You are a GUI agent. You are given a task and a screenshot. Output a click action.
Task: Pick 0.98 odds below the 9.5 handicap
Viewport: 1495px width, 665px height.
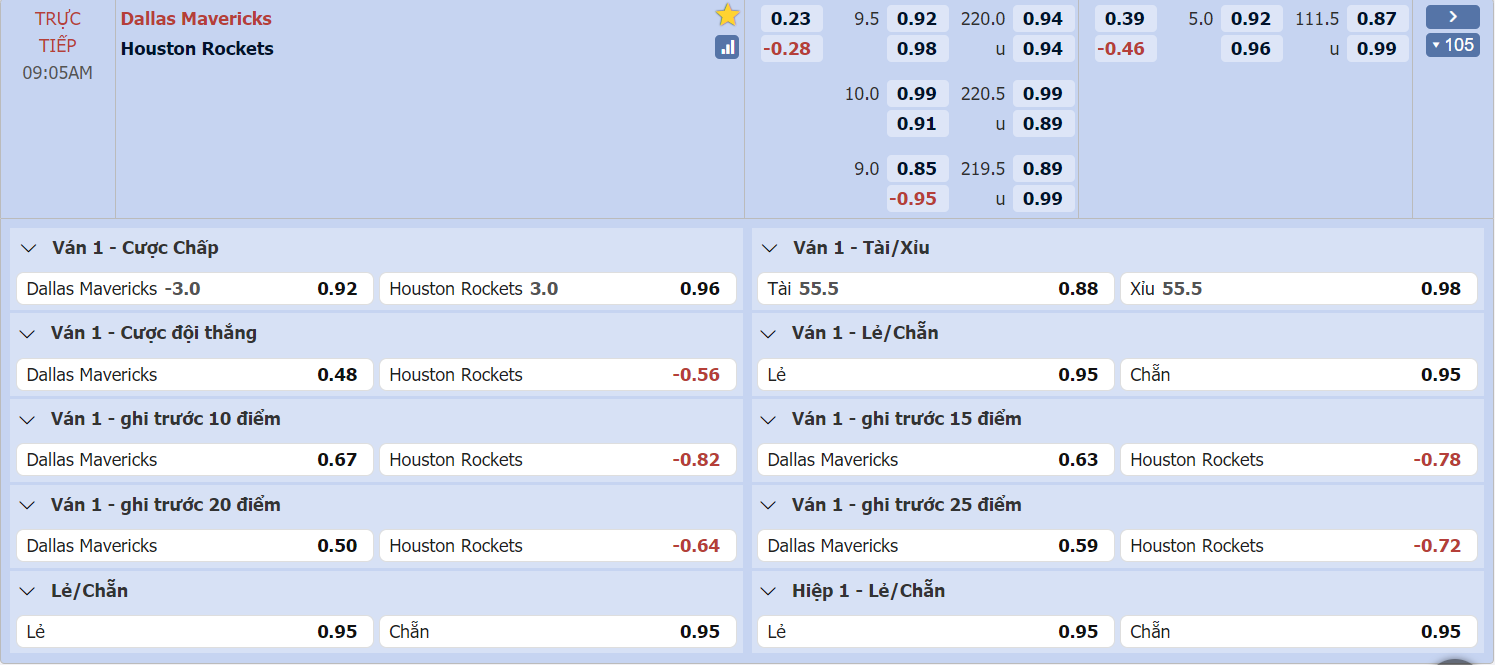pyautogui.click(x=917, y=48)
